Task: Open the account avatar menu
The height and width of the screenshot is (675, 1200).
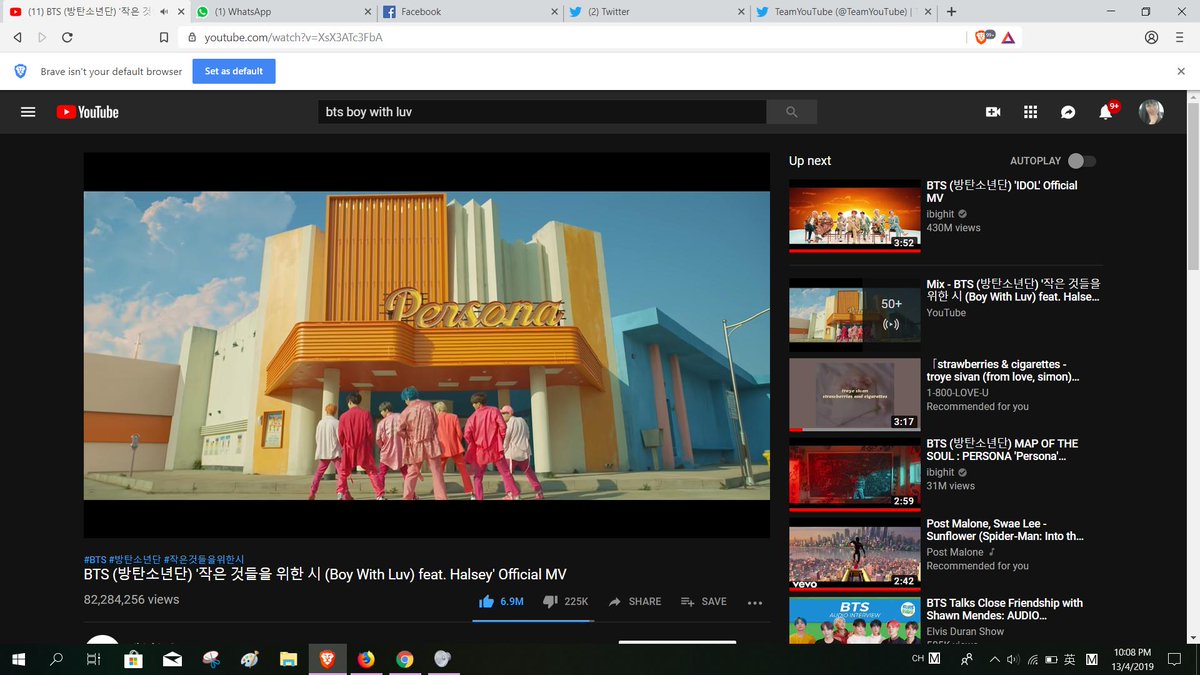Action: coord(1151,112)
